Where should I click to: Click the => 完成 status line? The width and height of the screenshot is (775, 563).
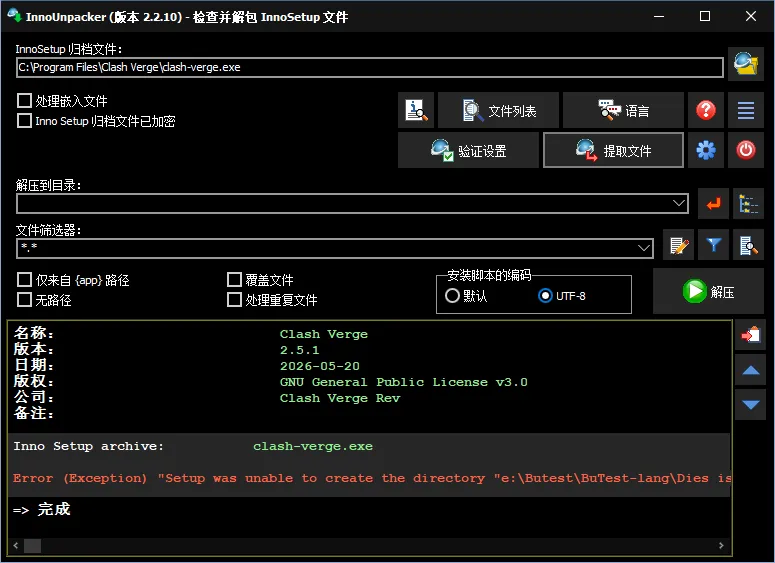click(42, 509)
